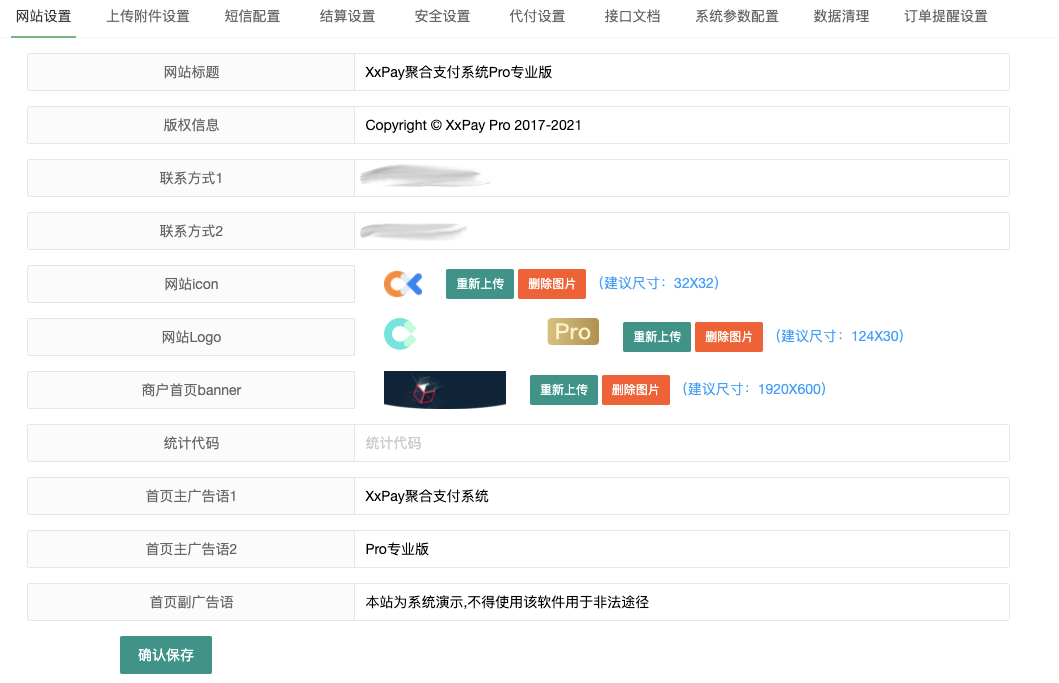This screenshot has height=683, width=1059.
Task: Click the merchant homepage banner thumbnail
Action: [x=444, y=390]
